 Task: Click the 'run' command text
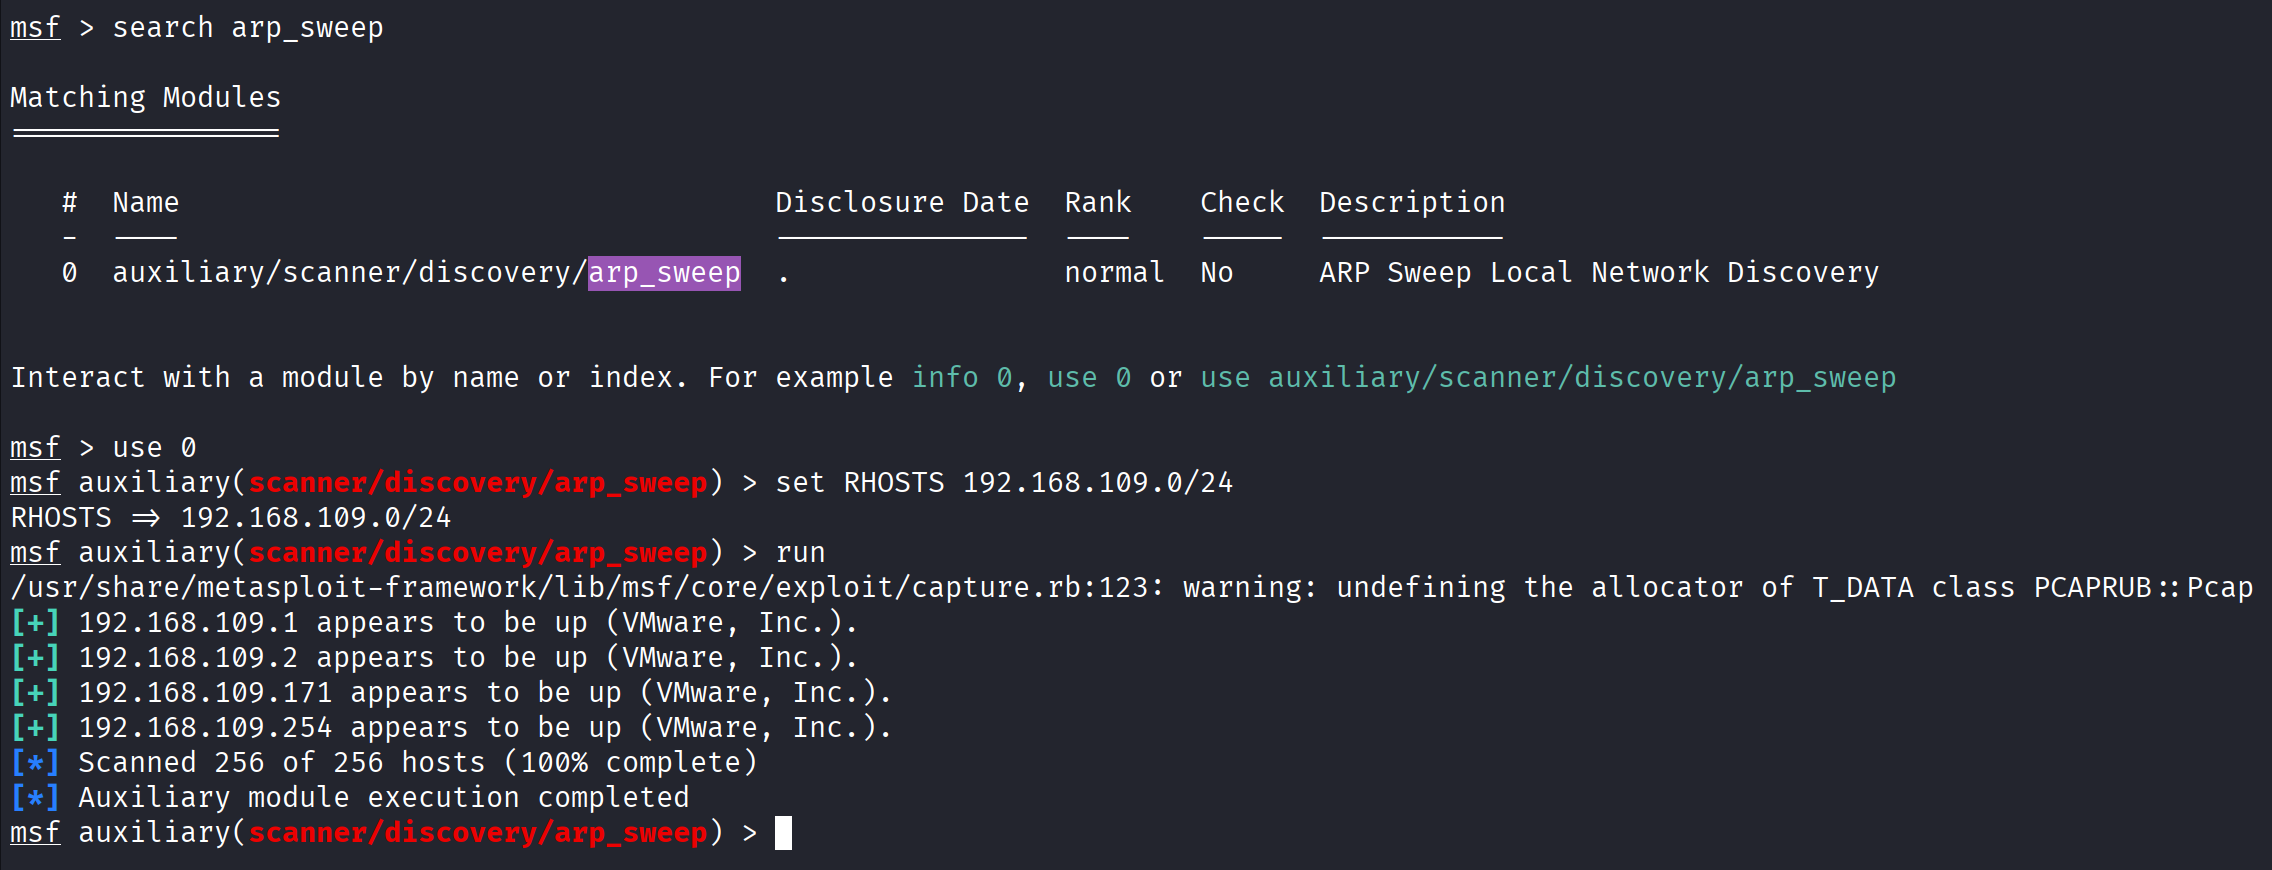point(800,552)
